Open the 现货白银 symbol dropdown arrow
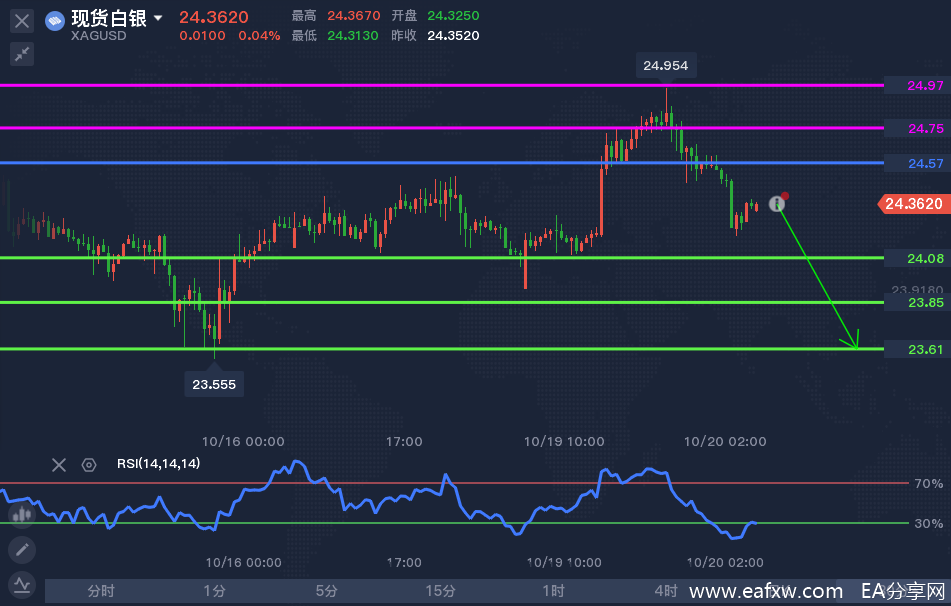 [x=158, y=18]
